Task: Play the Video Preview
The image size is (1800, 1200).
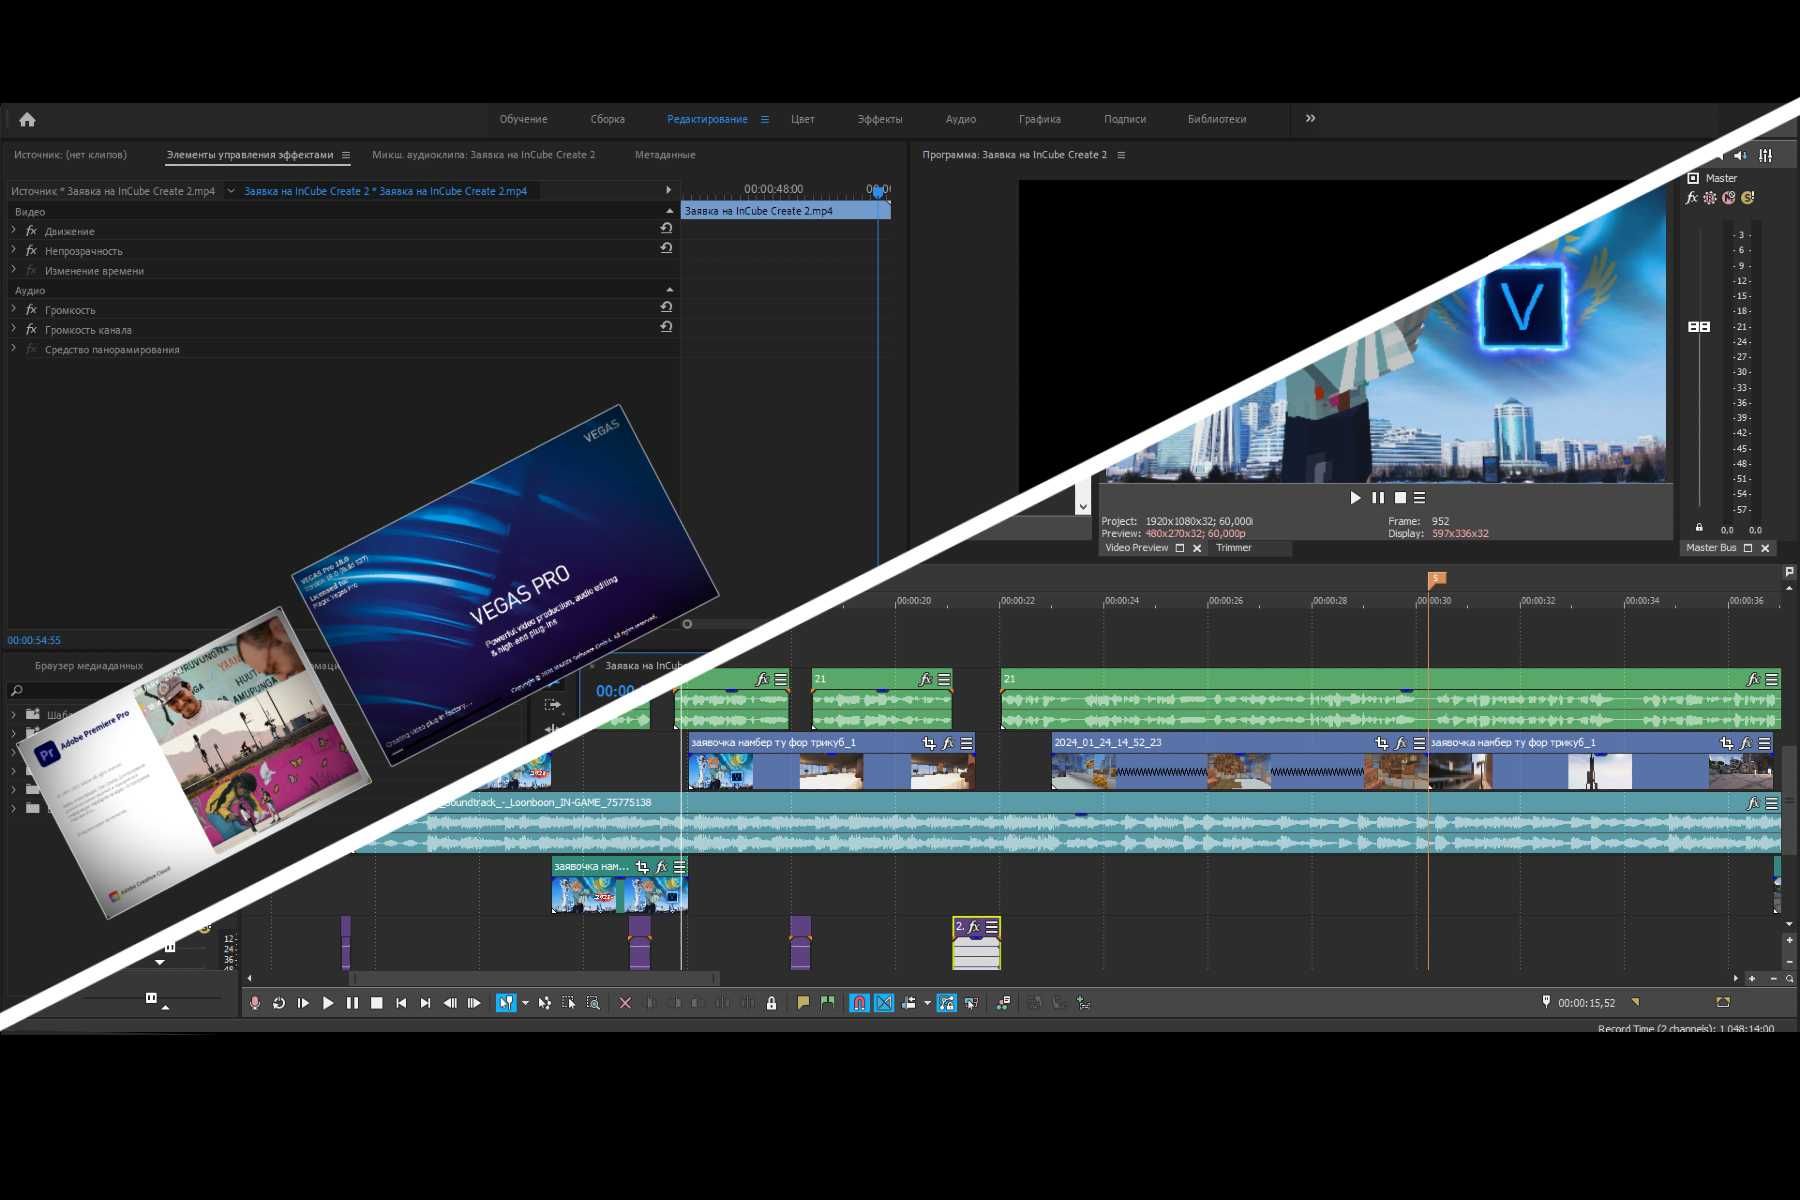Action: click(1355, 498)
